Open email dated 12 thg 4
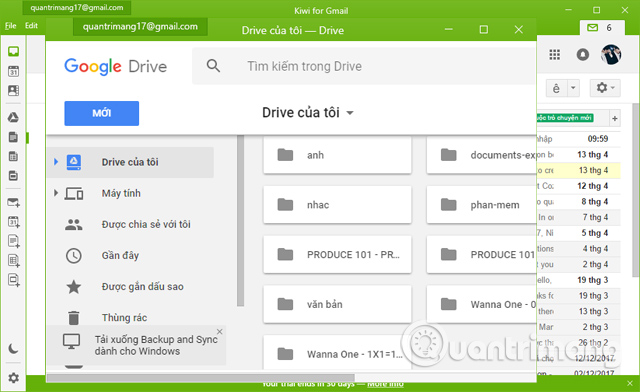This screenshot has width=640, height=392. (578, 186)
